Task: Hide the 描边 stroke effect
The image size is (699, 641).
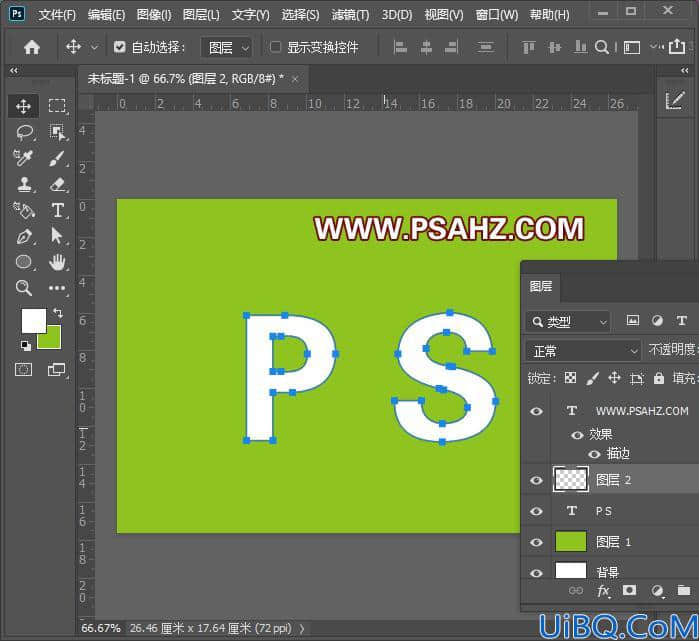Action: (x=594, y=455)
